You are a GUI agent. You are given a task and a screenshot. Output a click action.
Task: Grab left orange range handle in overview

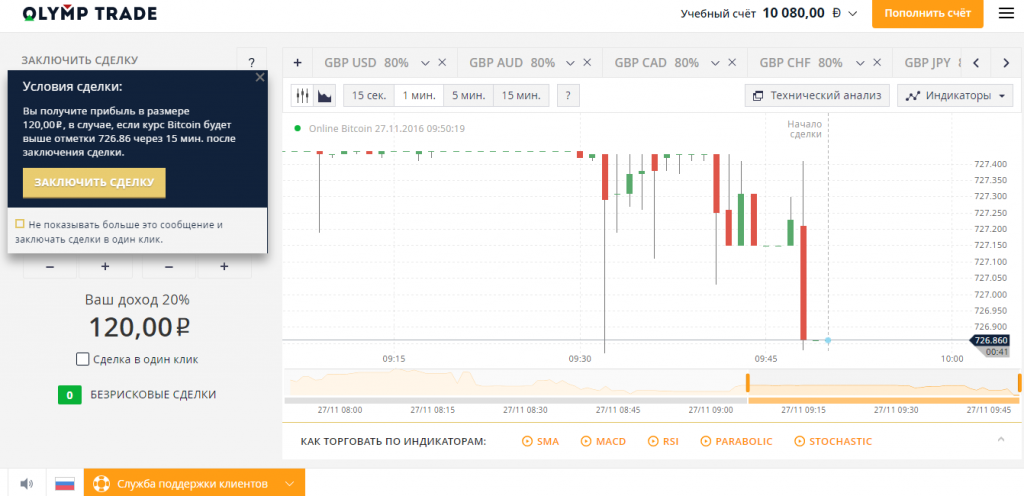tap(748, 382)
